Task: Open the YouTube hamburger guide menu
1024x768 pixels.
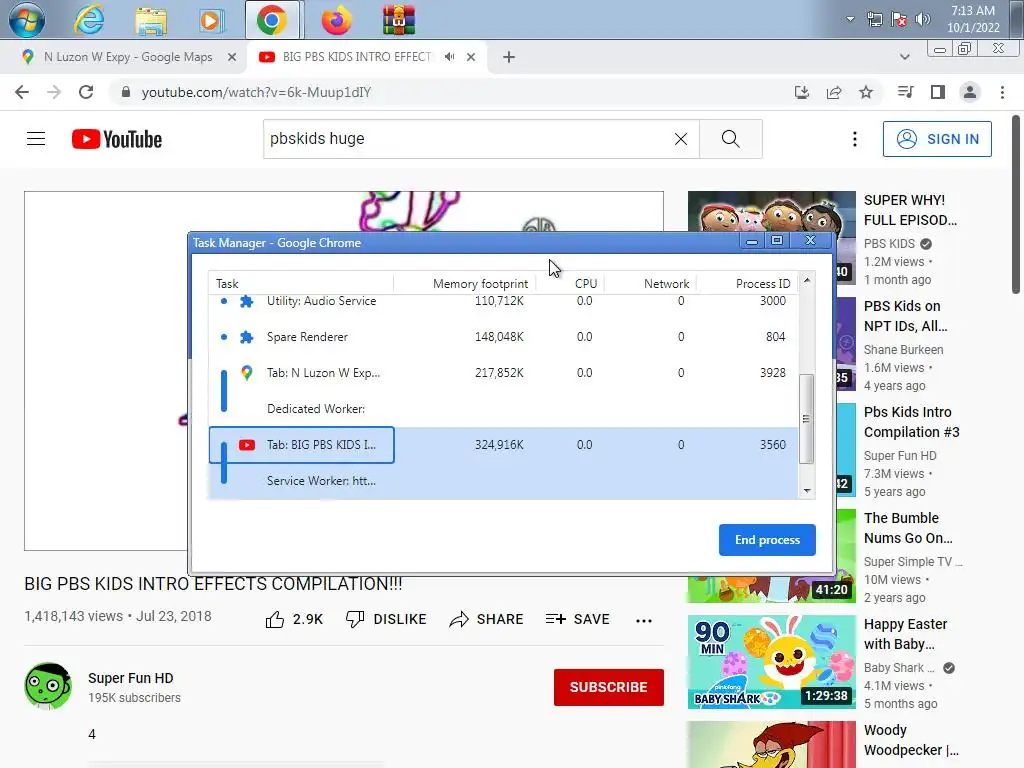Action: click(x=36, y=139)
